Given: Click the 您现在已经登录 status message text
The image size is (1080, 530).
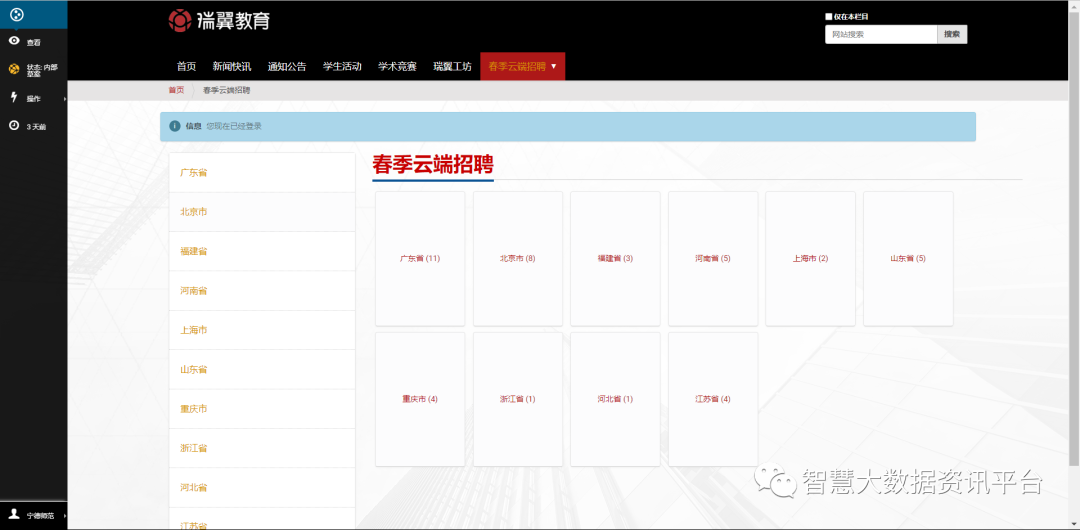Looking at the screenshot, I should [234, 126].
